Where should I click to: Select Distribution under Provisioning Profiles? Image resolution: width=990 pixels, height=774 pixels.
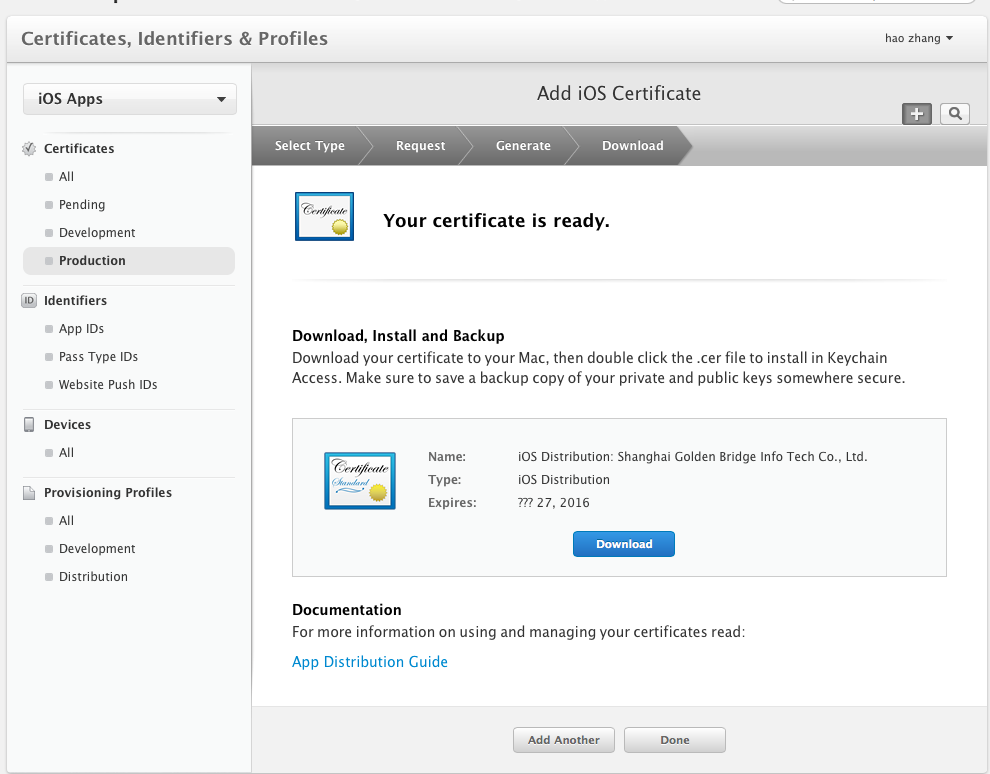[93, 577]
